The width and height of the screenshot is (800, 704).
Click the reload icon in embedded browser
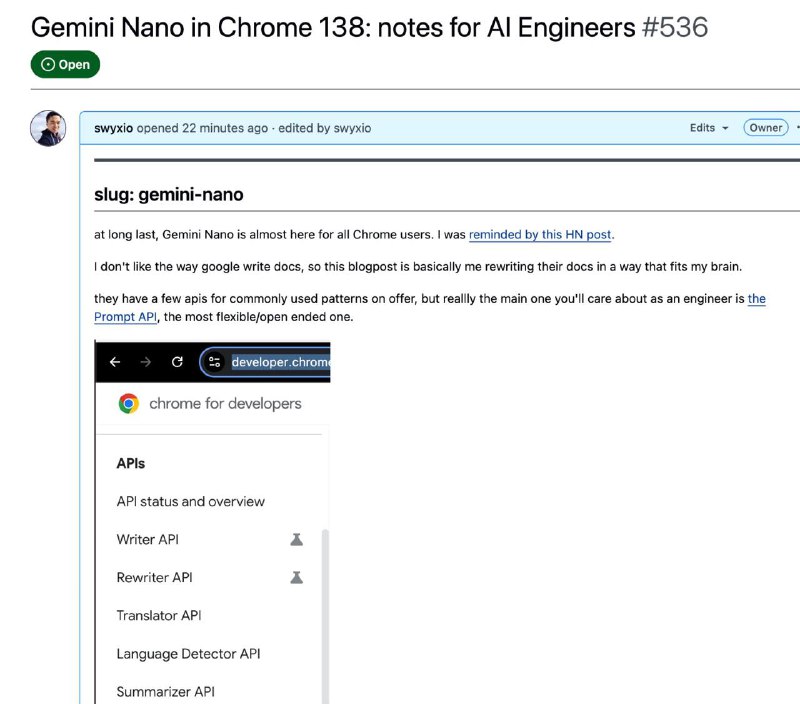pos(177,362)
